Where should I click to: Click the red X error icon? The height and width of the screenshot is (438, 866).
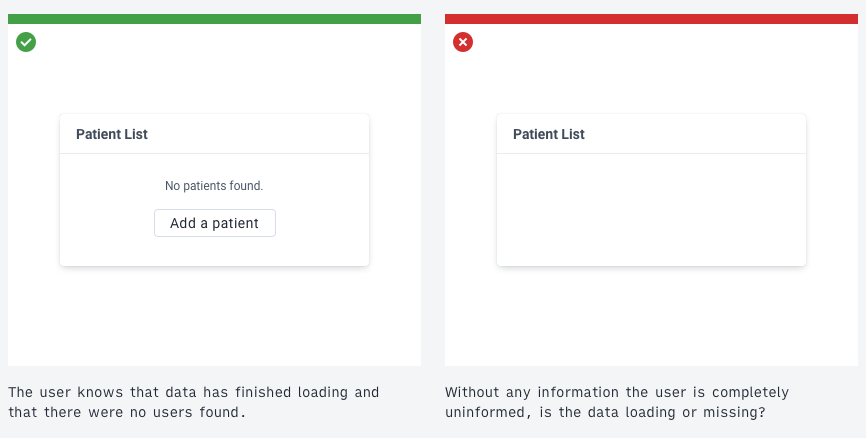pyautogui.click(x=463, y=42)
